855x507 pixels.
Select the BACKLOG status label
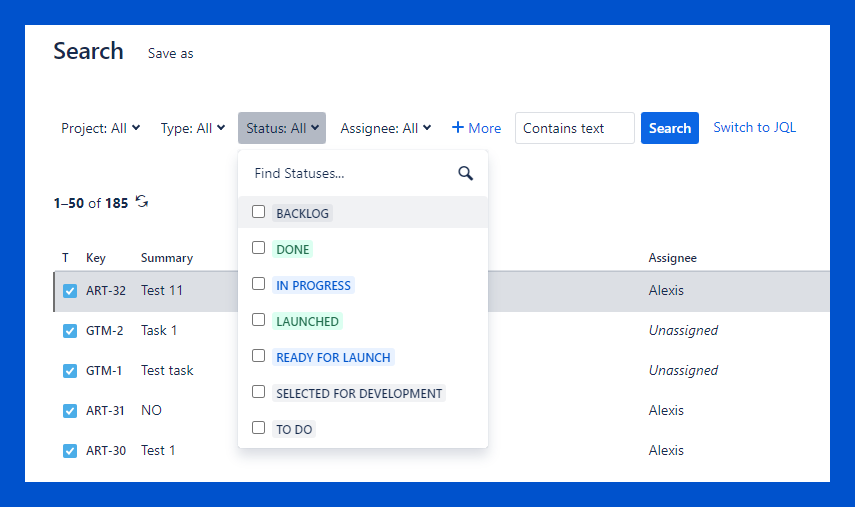302,213
